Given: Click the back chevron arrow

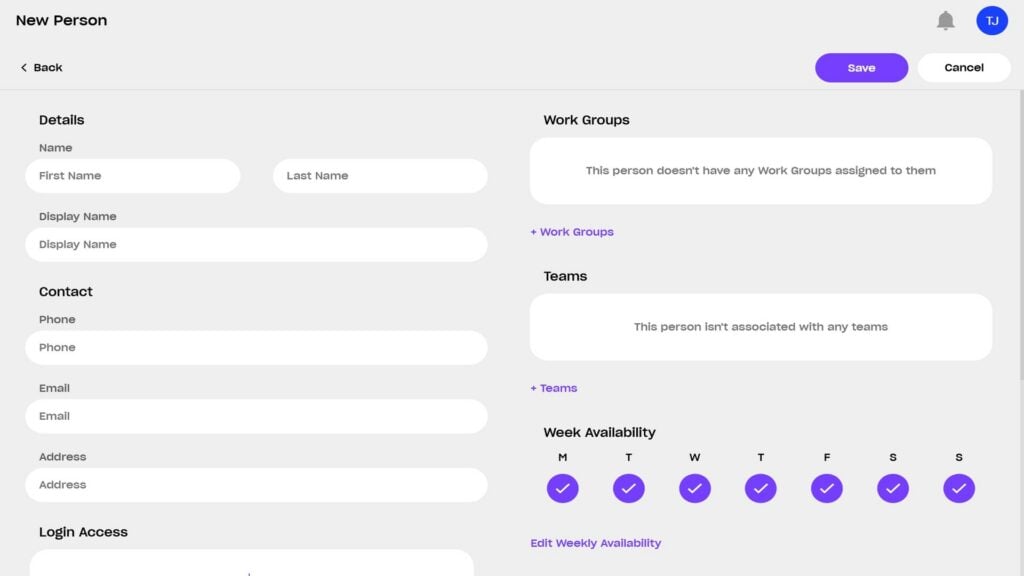Looking at the screenshot, I should coord(24,67).
